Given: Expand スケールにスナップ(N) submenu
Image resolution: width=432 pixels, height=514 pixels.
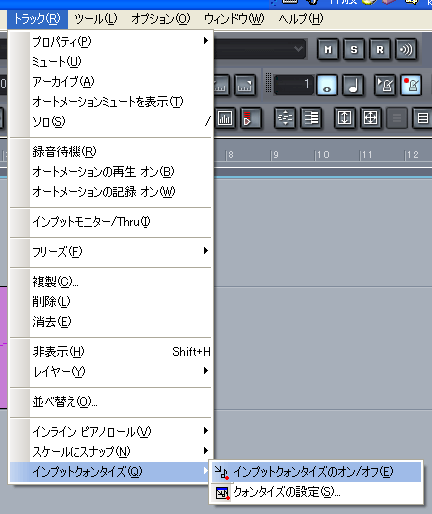Looking at the screenshot, I should point(111,452).
